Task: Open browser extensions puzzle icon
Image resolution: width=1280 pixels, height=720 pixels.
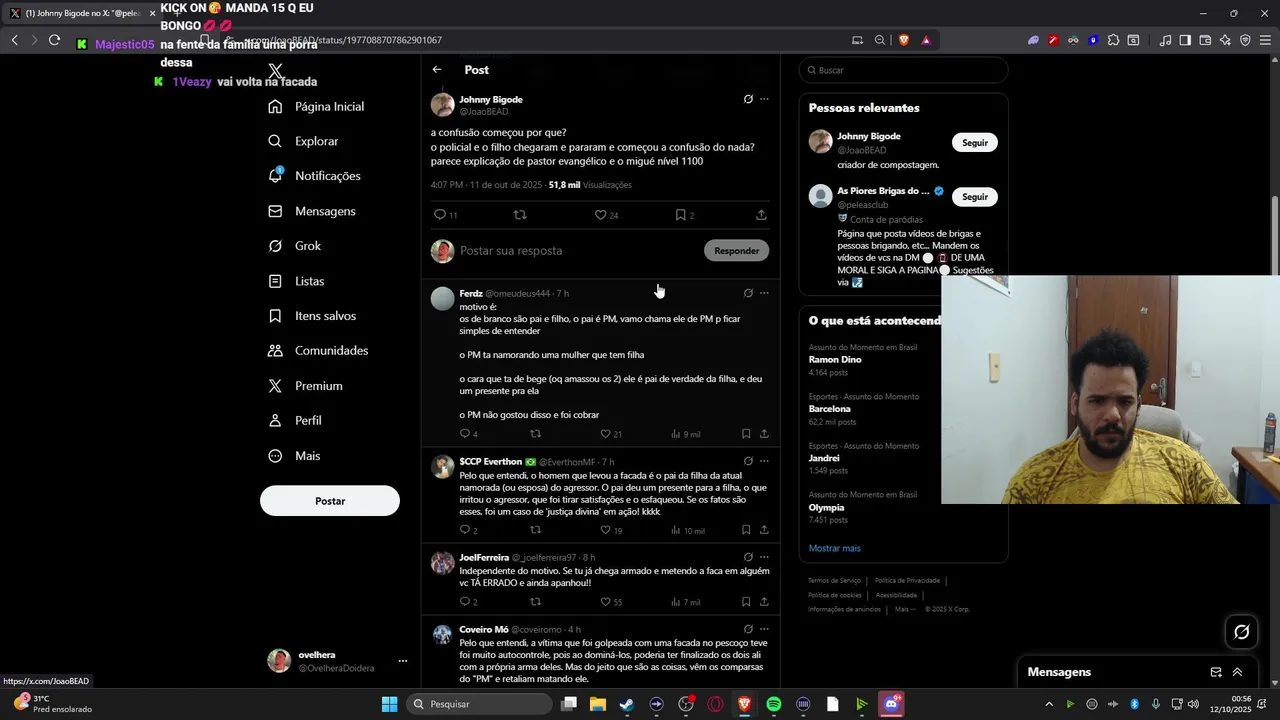Action: [1113, 40]
